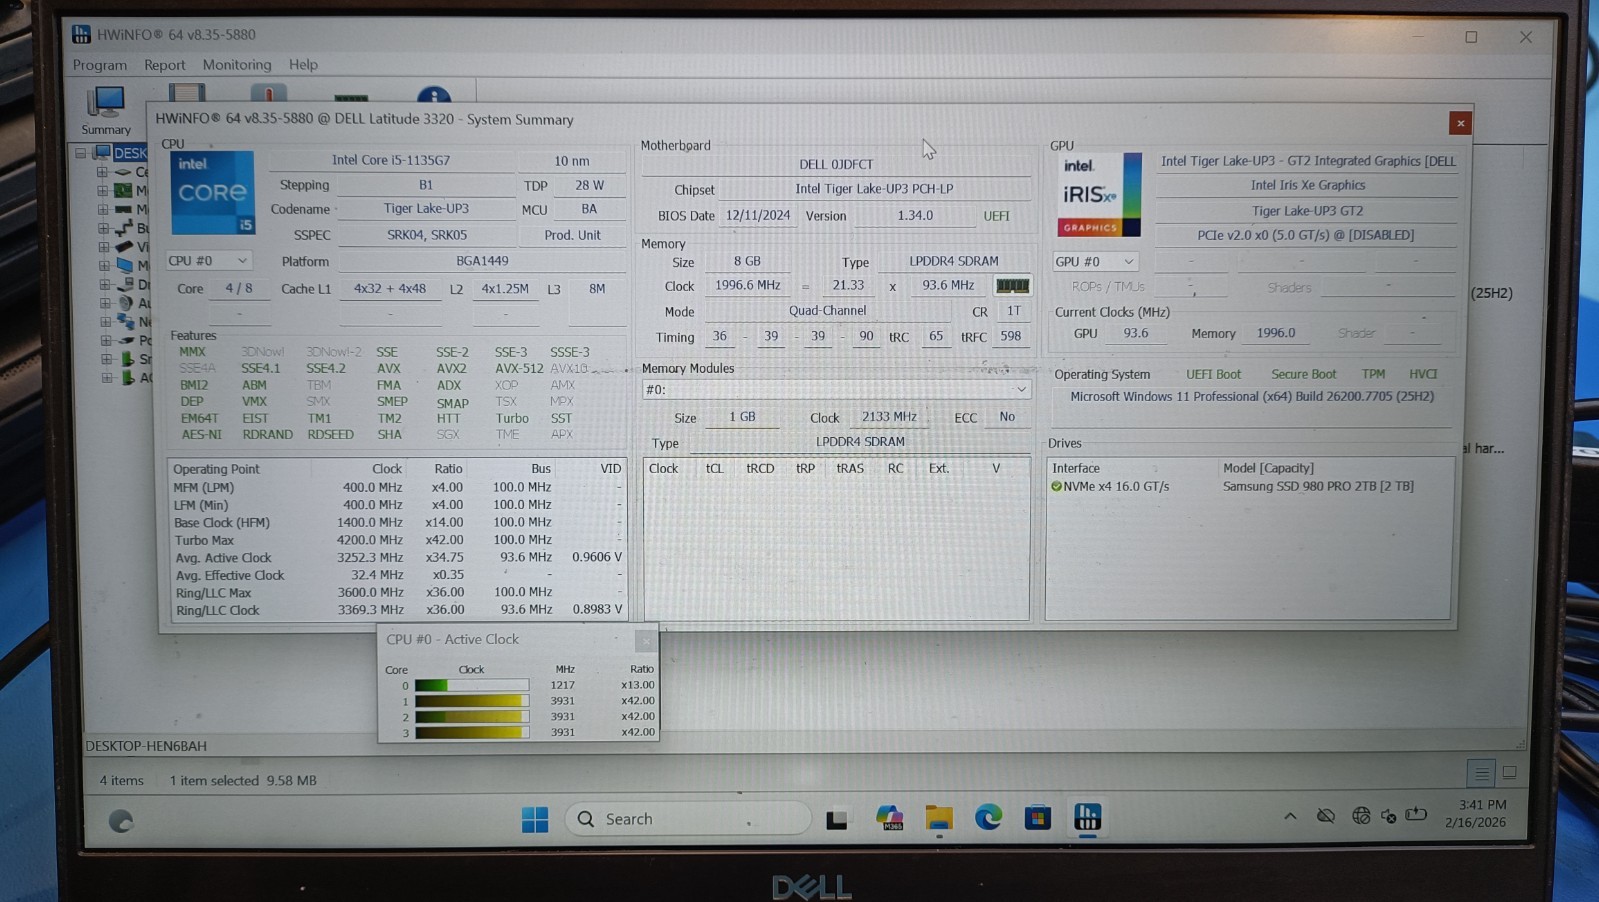Click the Intel Iris Xe Graphics name field
1599x902 pixels.
coord(1307,186)
